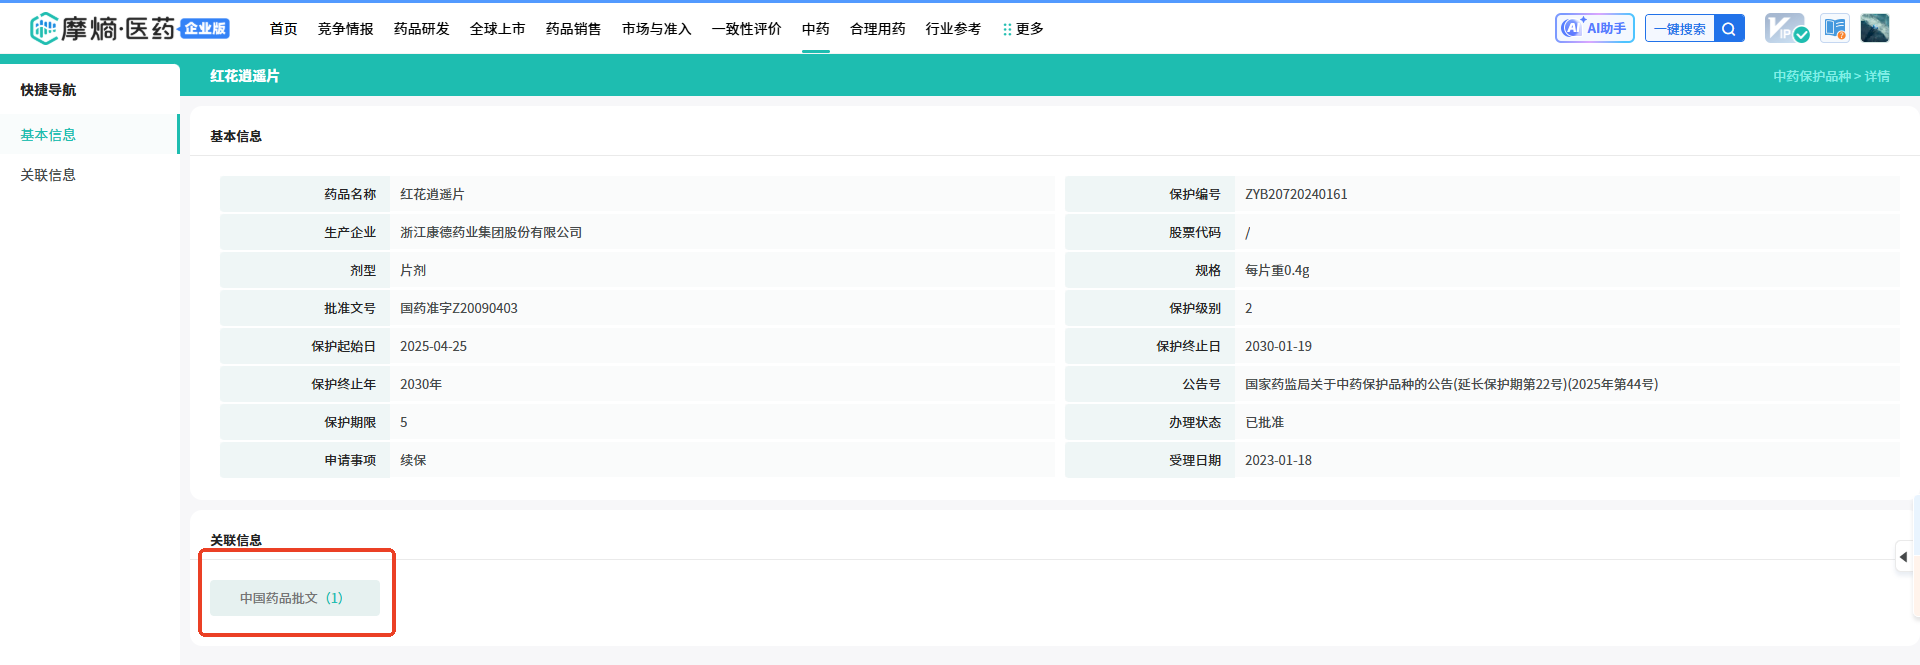
Task: Select 关联信息 in quick navigation
Action: coord(89,174)
